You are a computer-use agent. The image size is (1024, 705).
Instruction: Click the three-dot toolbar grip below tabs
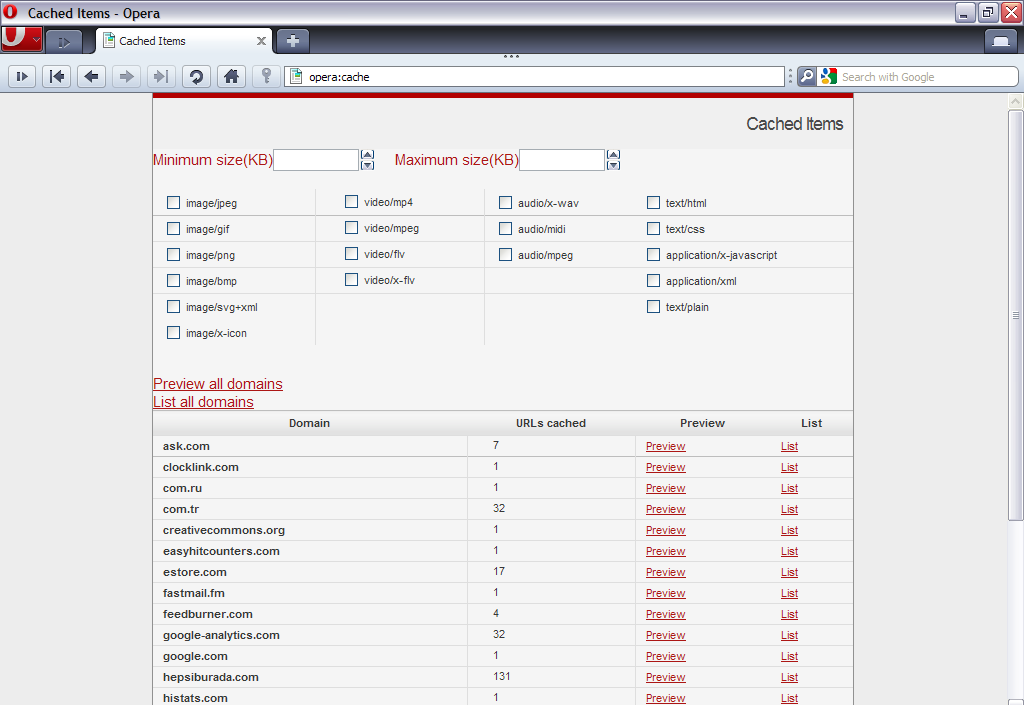511,57
